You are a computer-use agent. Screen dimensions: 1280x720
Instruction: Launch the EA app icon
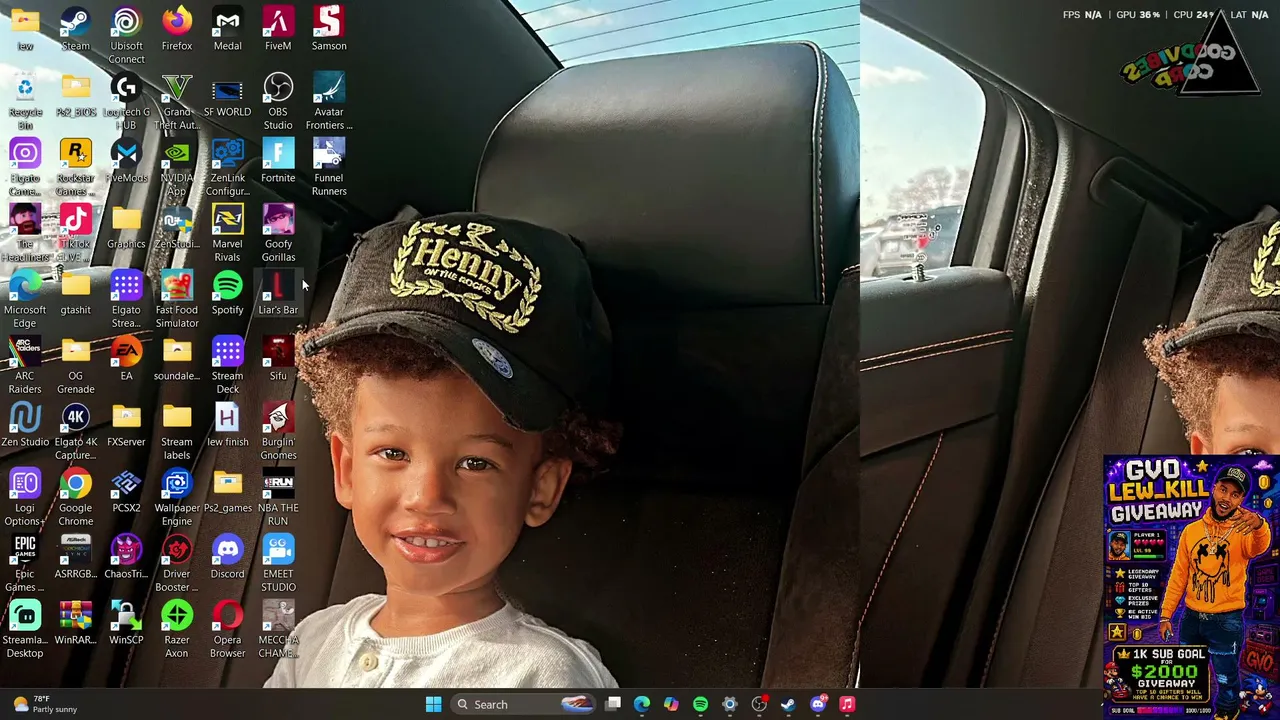(126, 359)
